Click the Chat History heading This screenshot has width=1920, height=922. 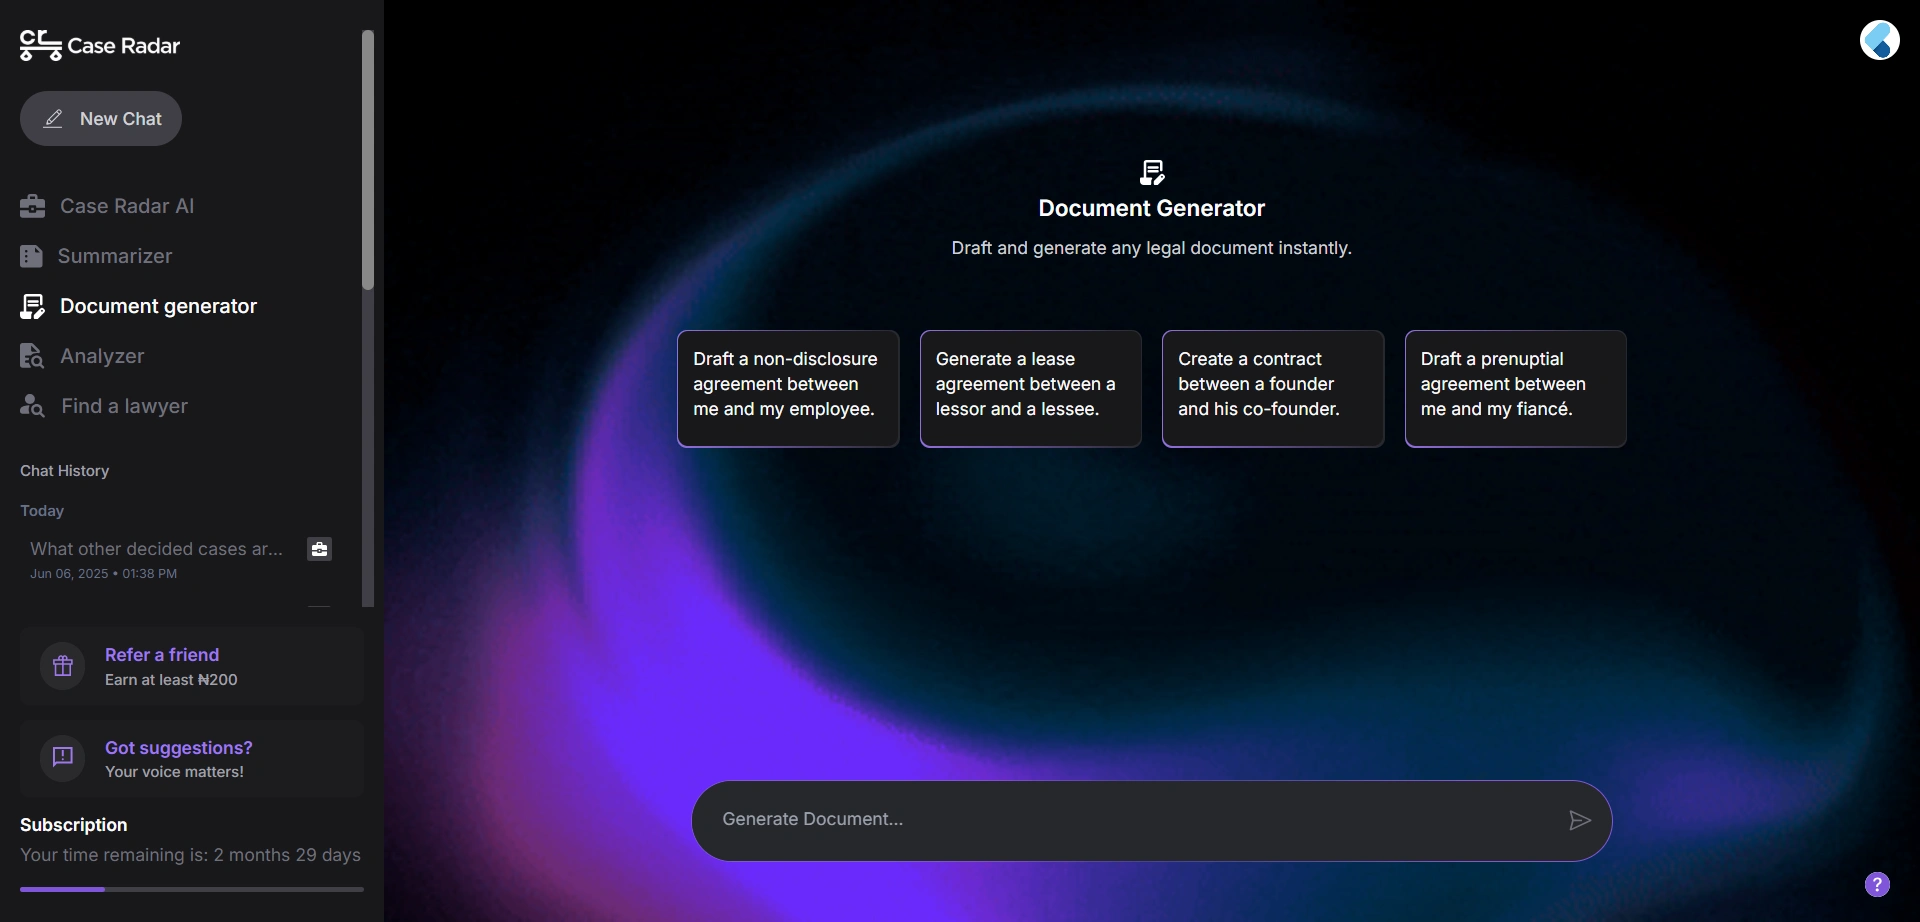tap(65, 471)
